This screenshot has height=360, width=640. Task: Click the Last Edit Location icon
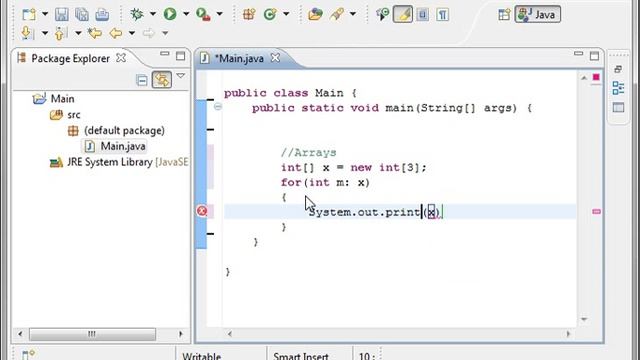click(95, 33)
